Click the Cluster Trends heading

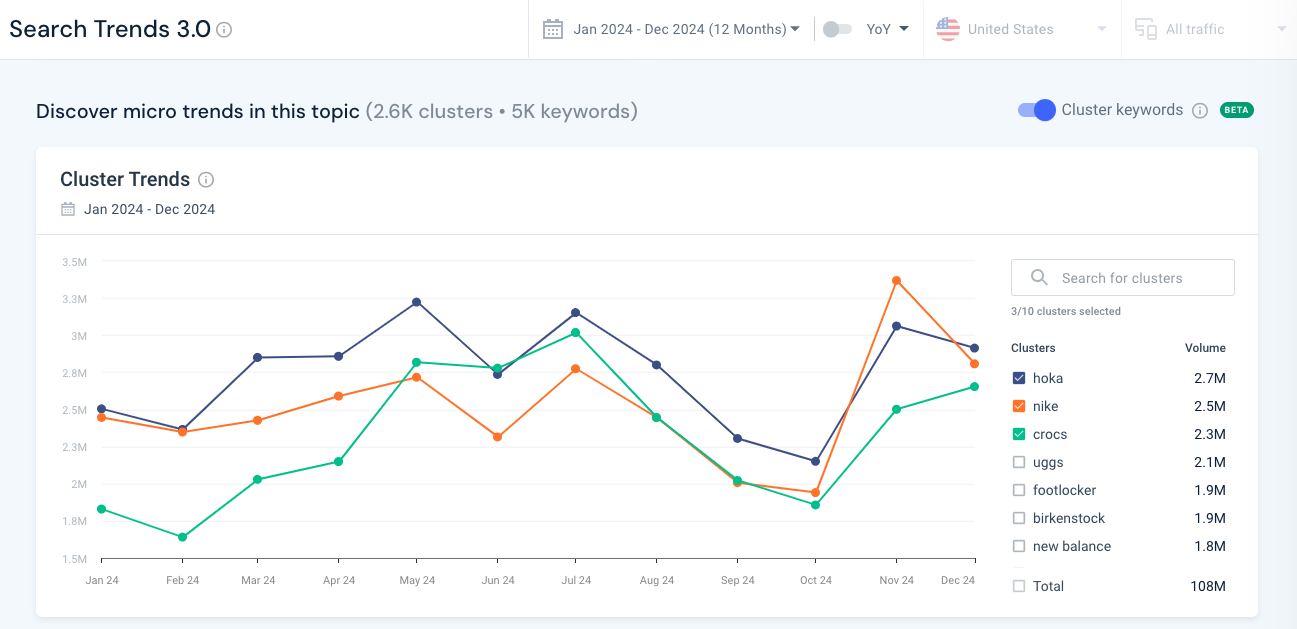pyautogui.click(x=125, y=180)
